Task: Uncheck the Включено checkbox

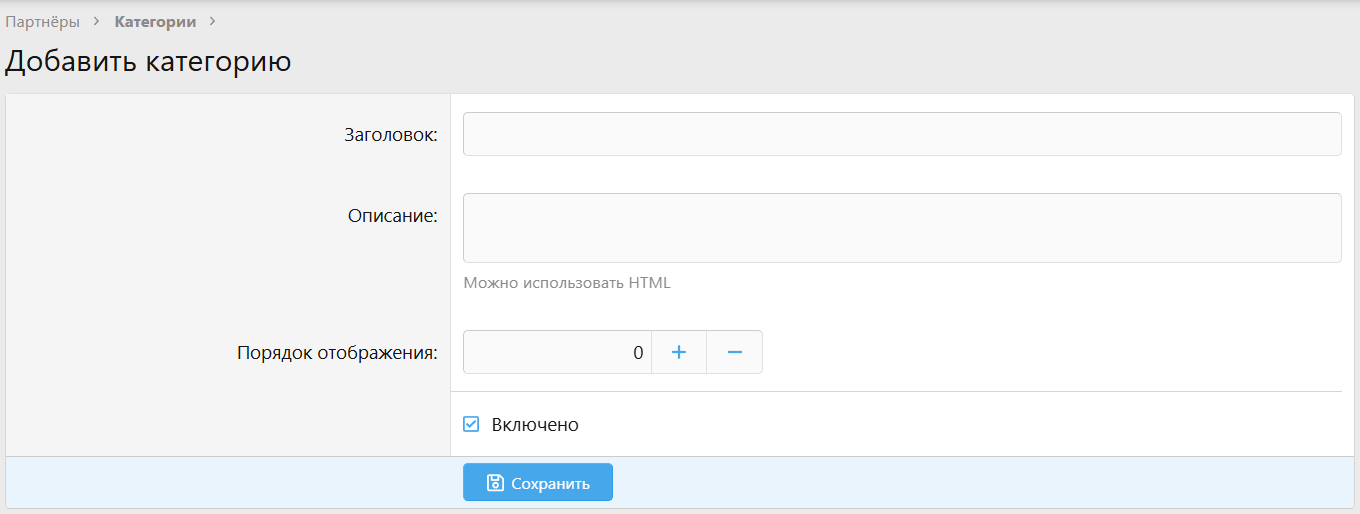Action: click(x=471, y=424)
